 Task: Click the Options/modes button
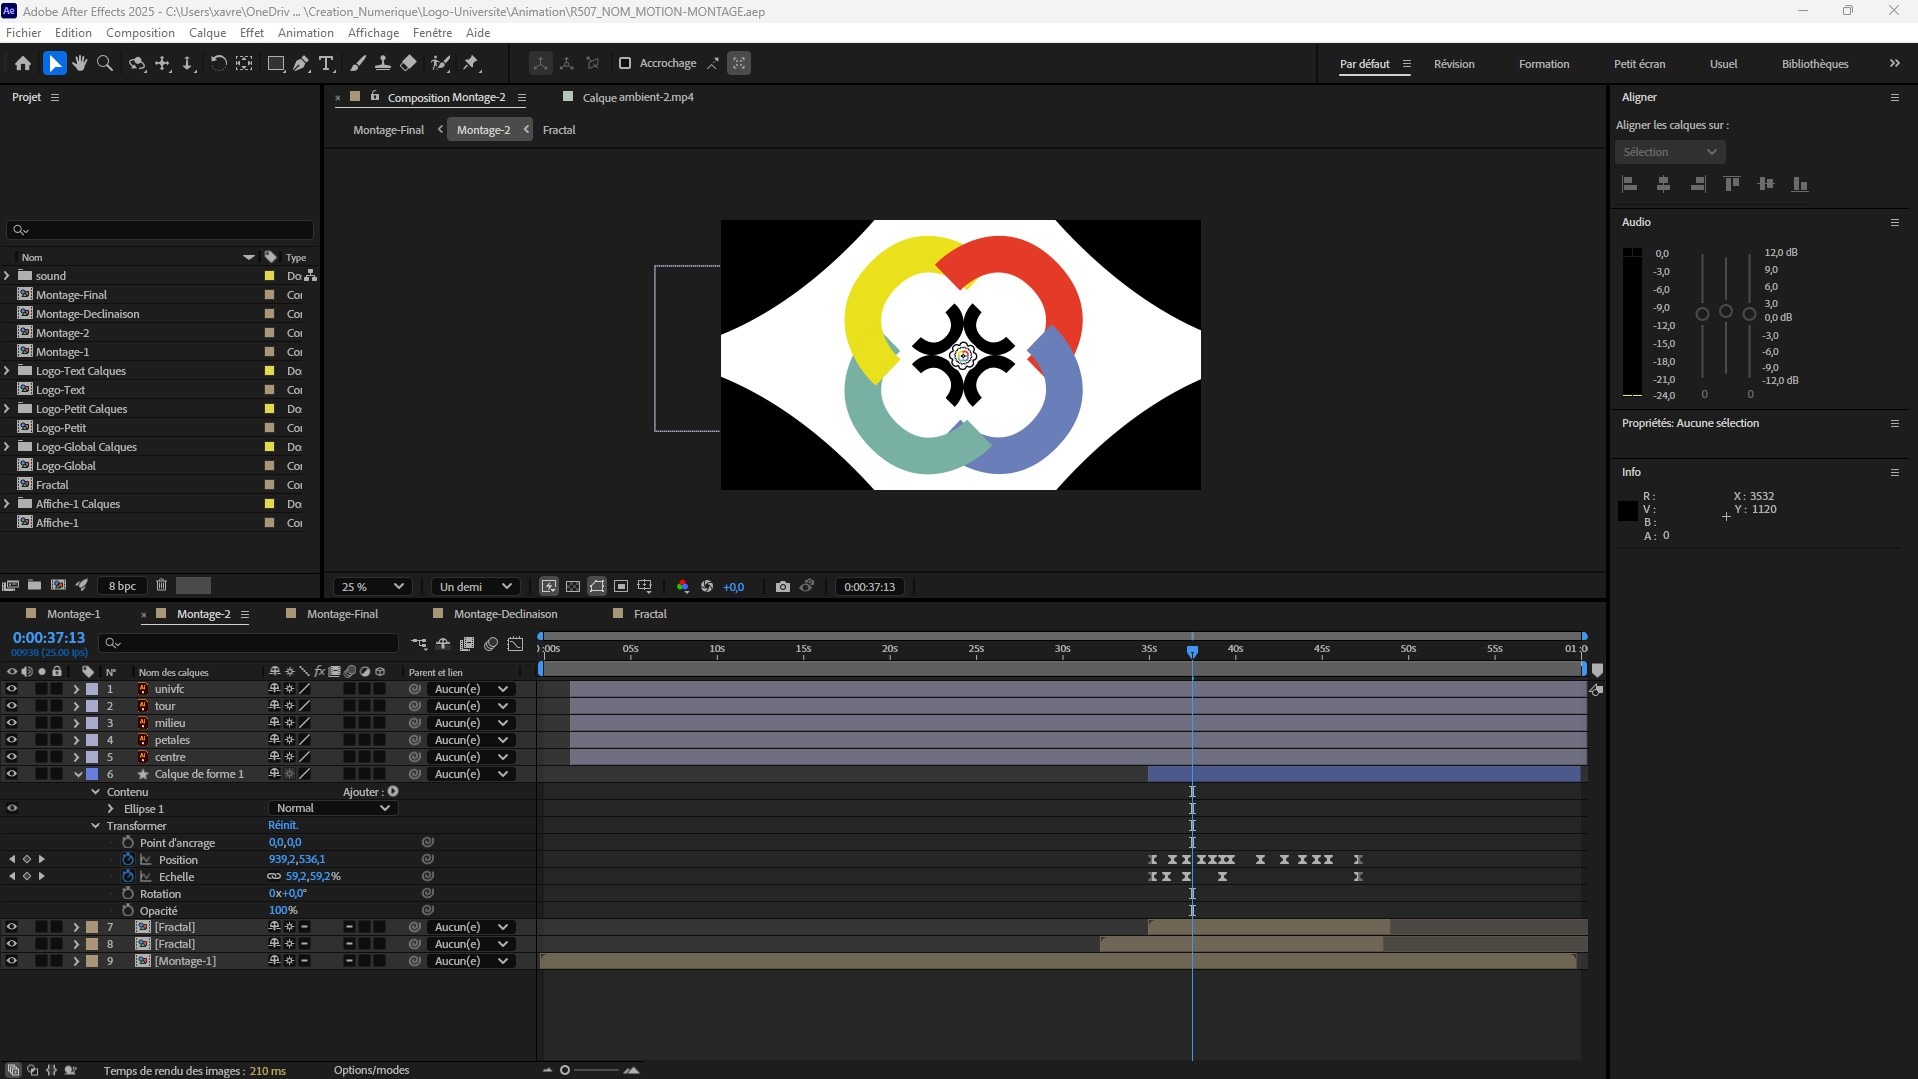point(371,1070)
